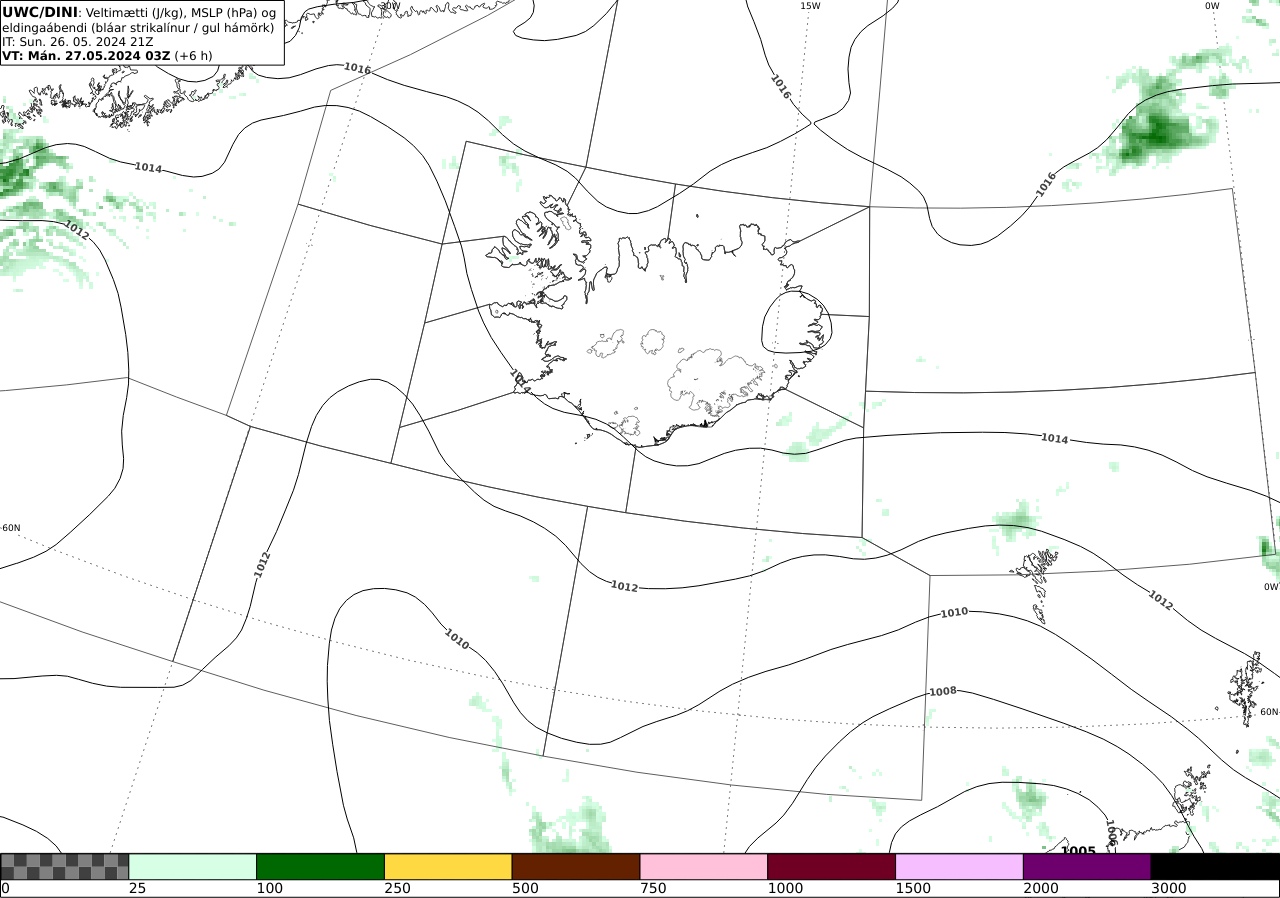Pick the dark green 100–250 legend swatch
The height and width of the screenshot is (898, 1280).
320,866
